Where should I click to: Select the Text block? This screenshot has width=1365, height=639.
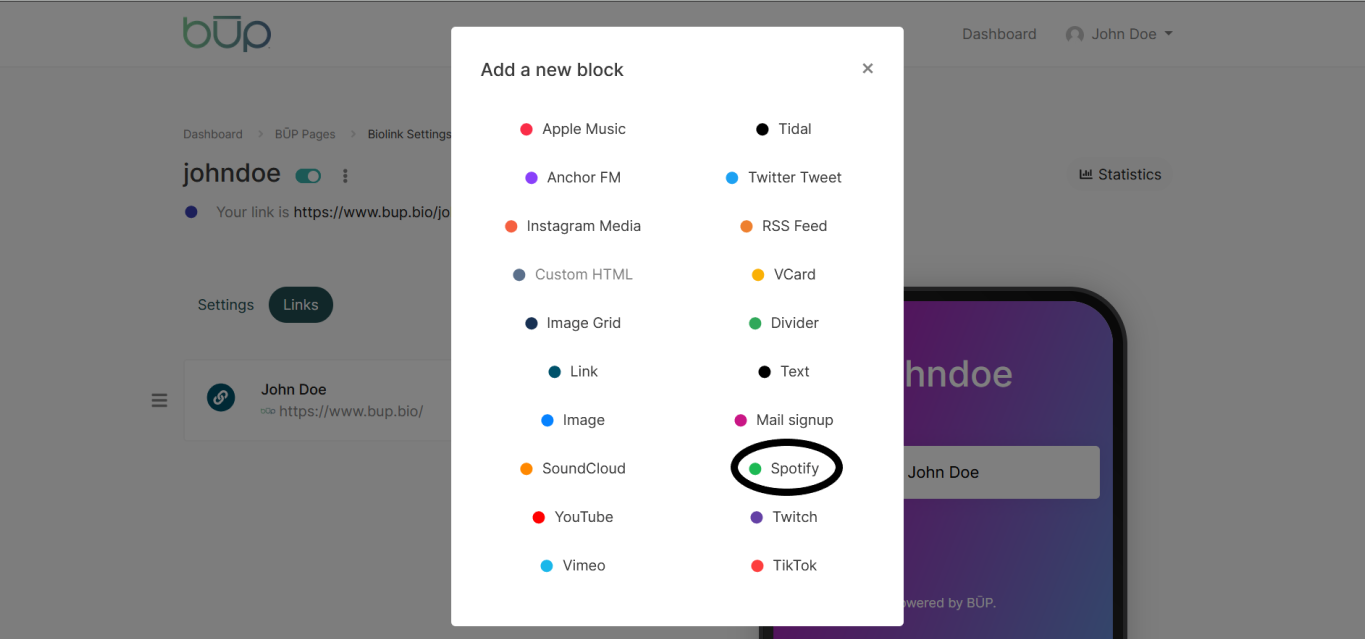coord(784,371)
